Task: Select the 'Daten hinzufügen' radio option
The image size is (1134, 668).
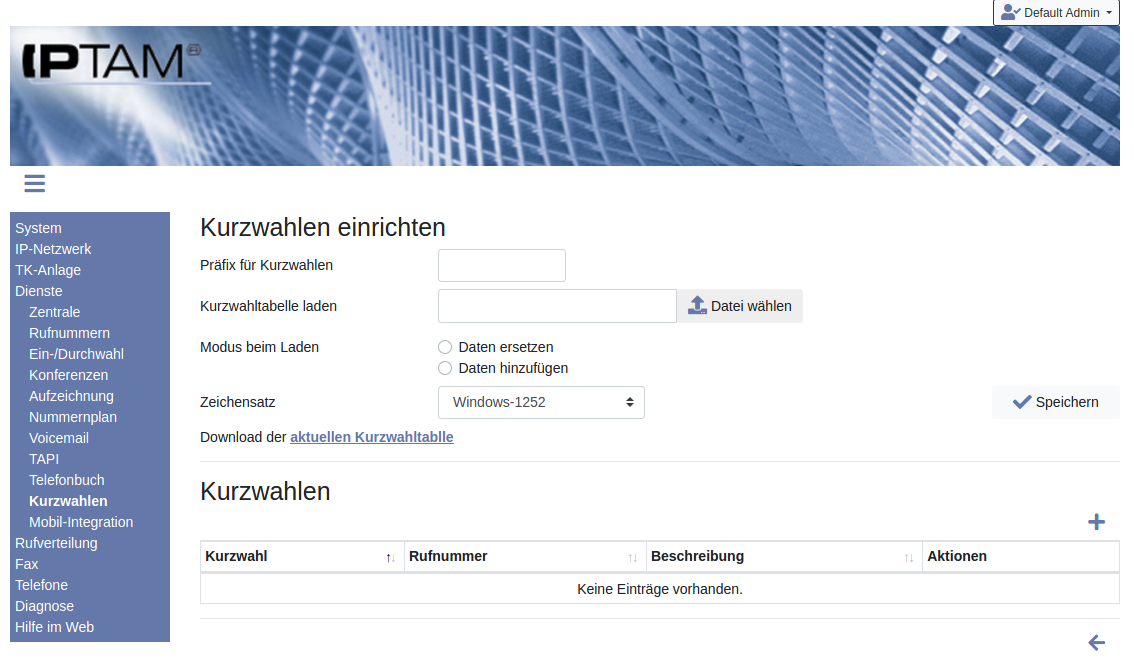Action: click(445, 368)
